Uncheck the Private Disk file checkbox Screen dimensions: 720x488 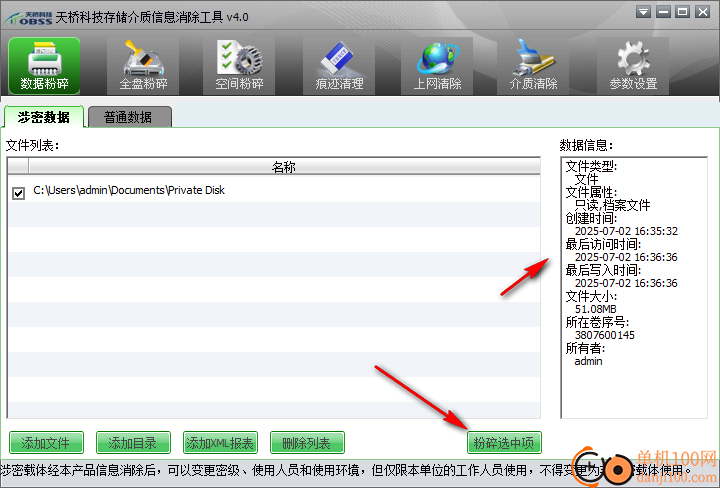18,193
